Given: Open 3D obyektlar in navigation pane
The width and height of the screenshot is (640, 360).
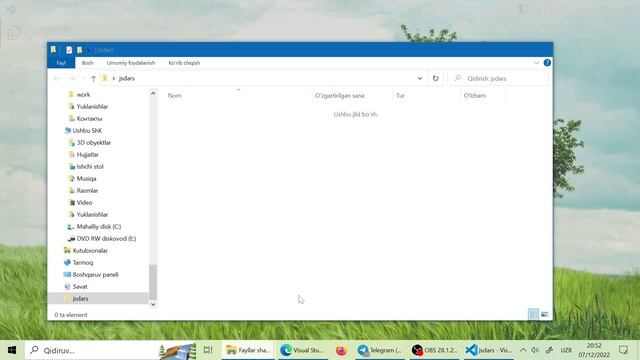Looking at the screenshot, I should 93,143.
